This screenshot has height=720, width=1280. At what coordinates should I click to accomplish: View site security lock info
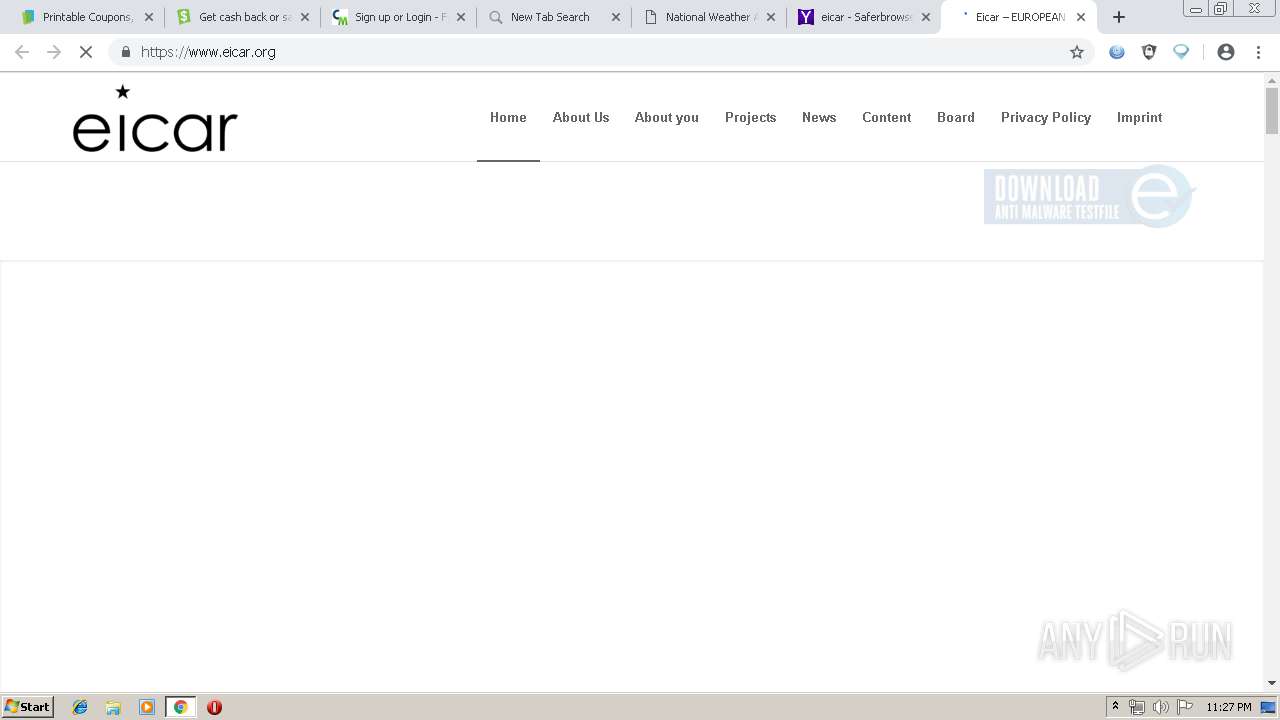(125, 52)
